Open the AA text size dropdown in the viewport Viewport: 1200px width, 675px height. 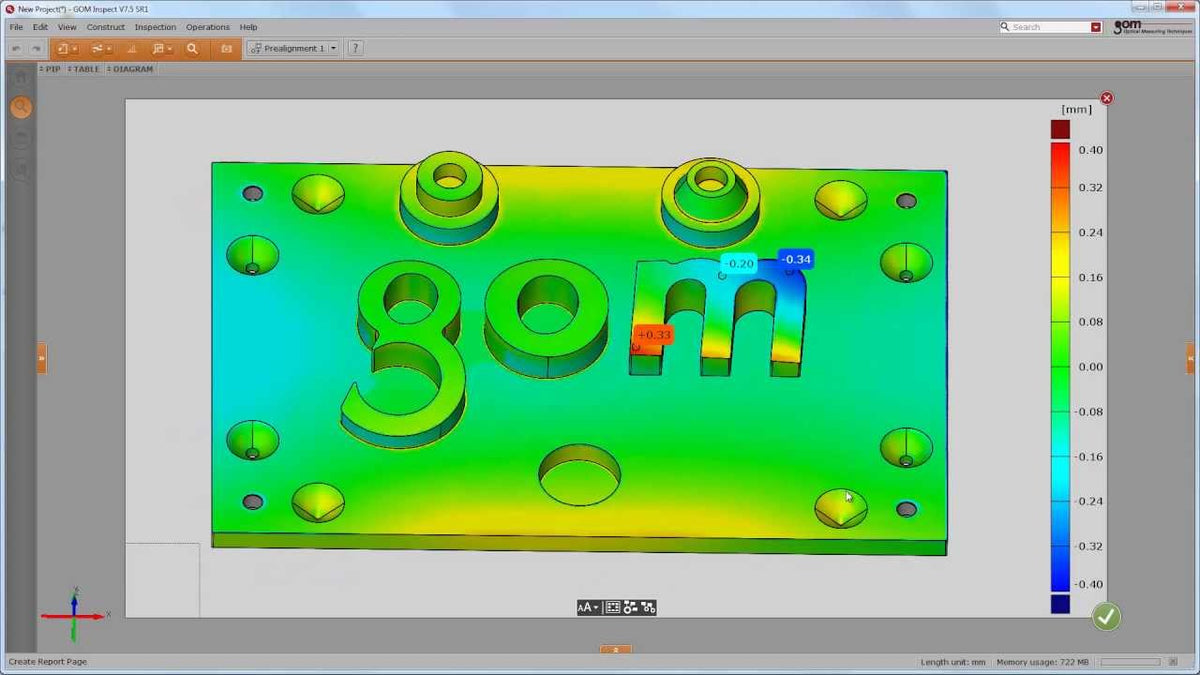[x=589, y=607]
